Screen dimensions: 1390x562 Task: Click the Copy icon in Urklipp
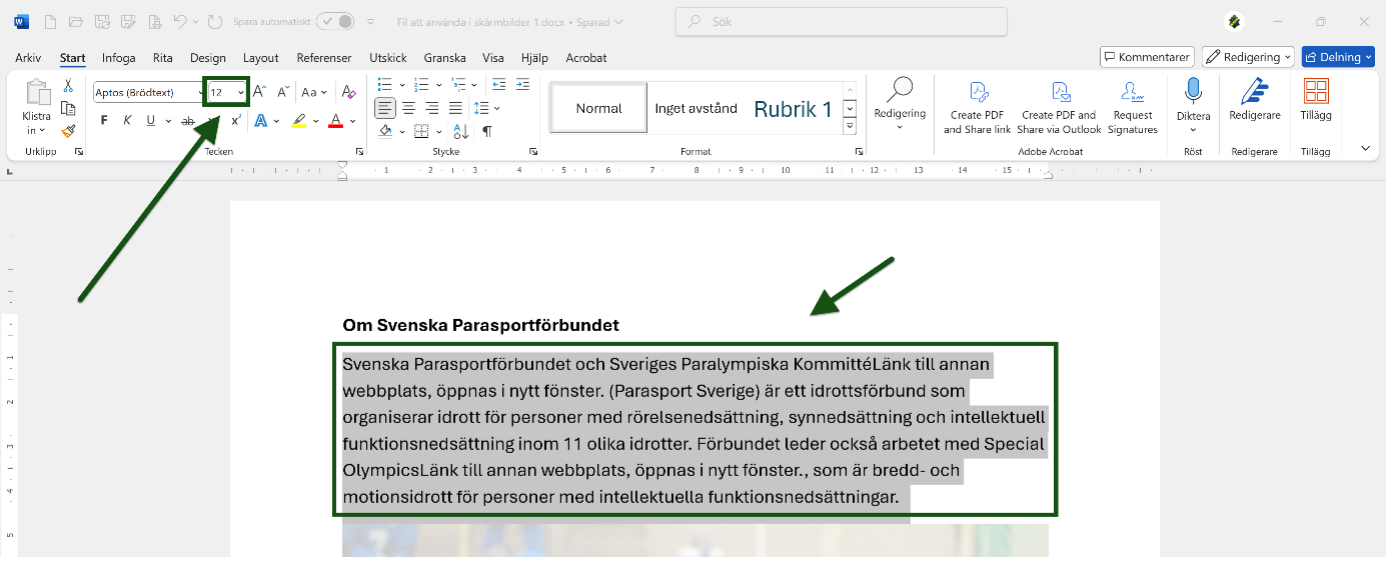click(x=68, y=108)
